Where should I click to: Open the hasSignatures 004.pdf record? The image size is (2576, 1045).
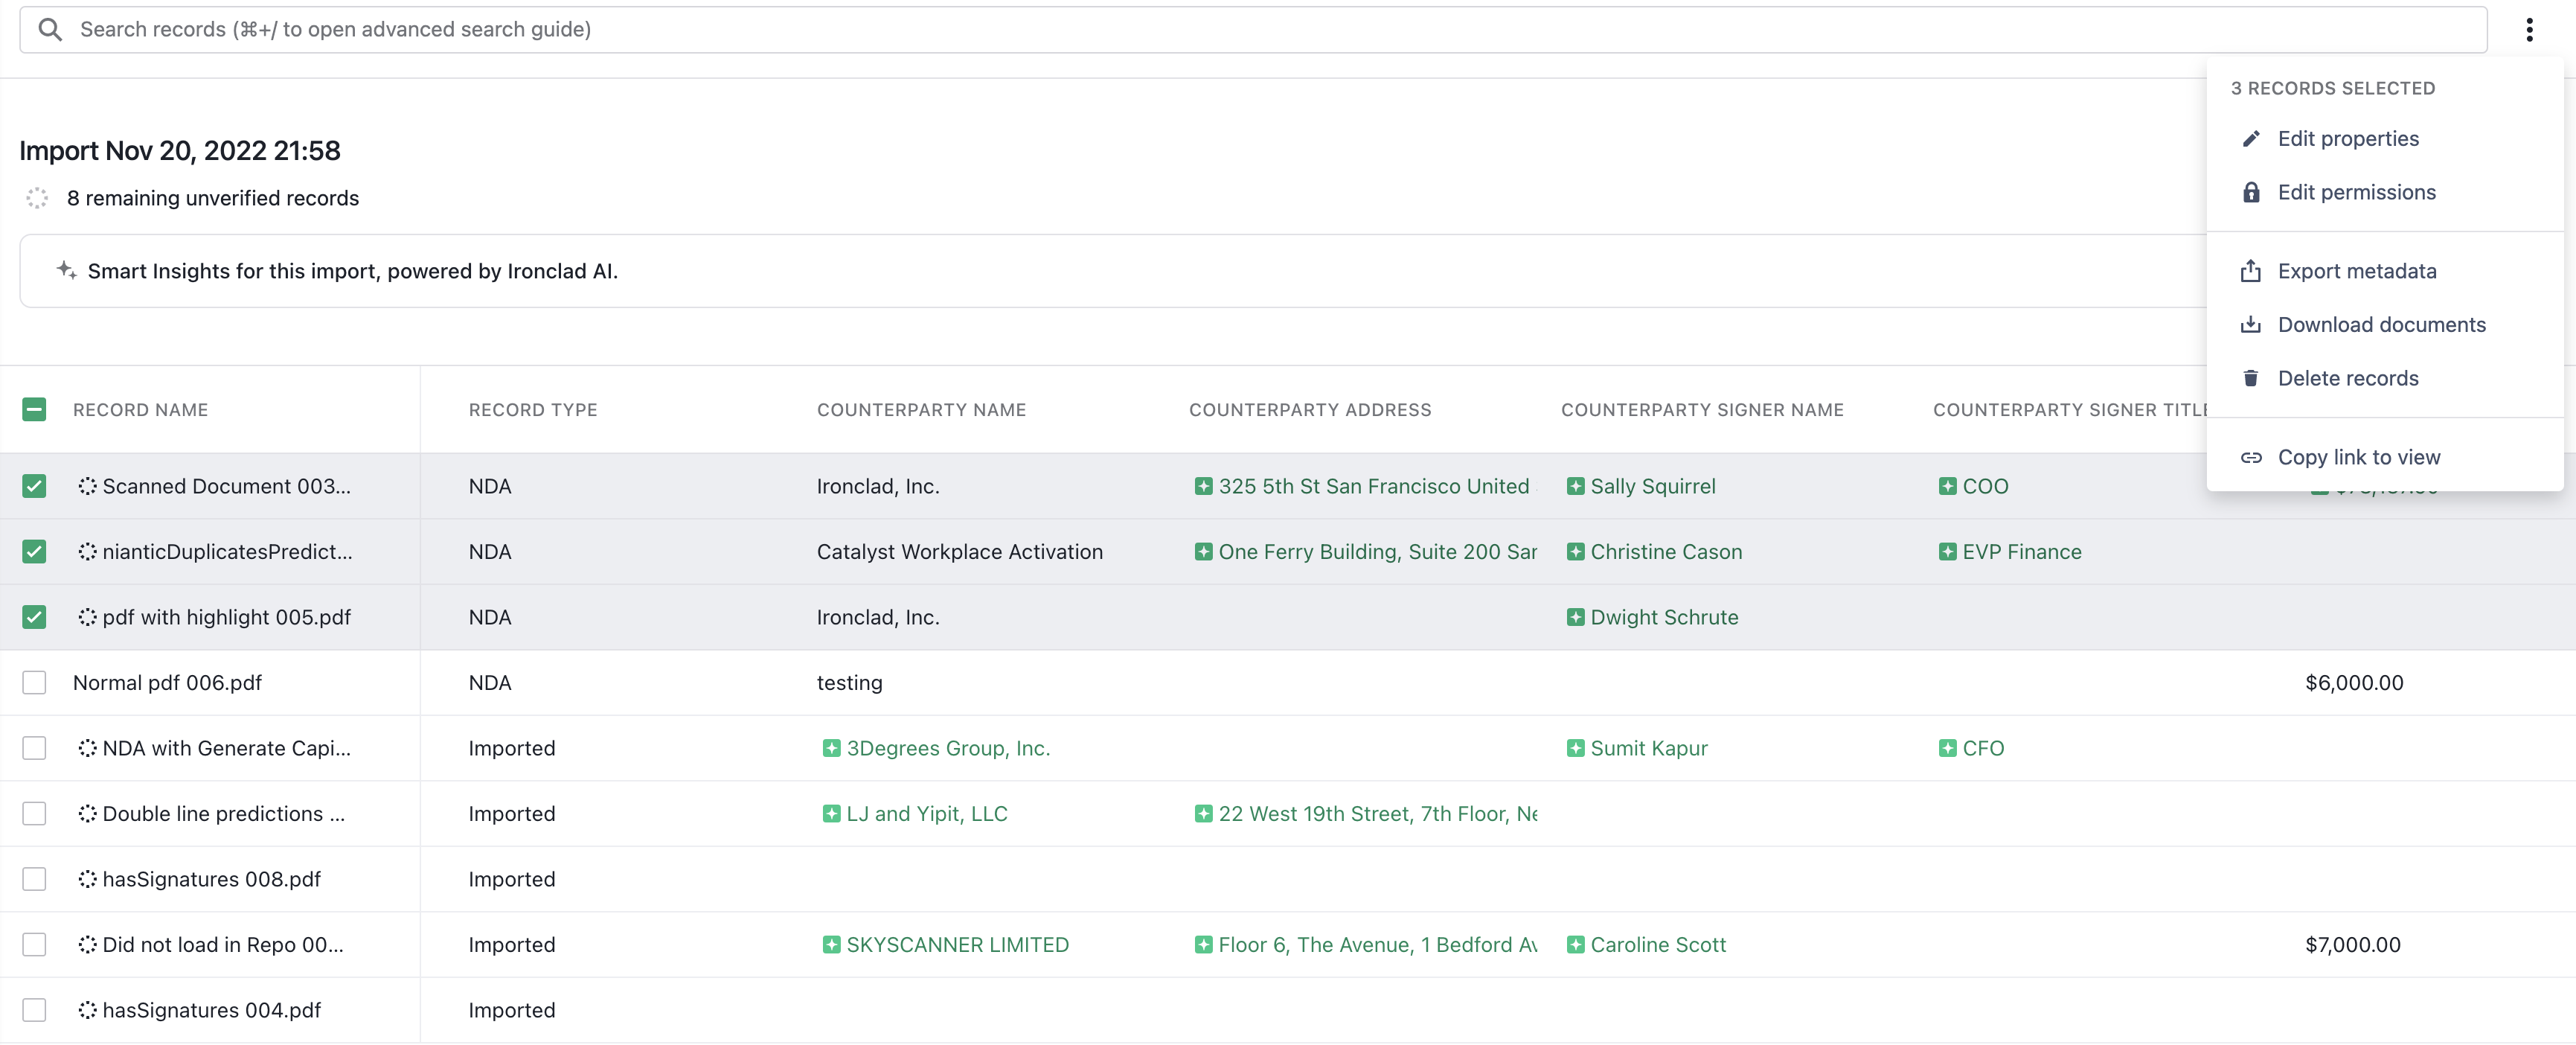212,1010
